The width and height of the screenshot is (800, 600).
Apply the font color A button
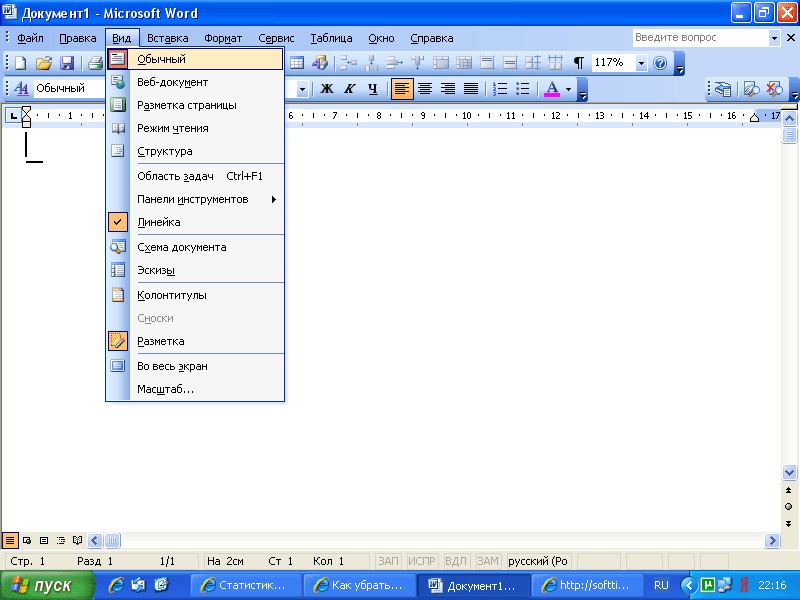pyautogui.click(x=552, y=89)
